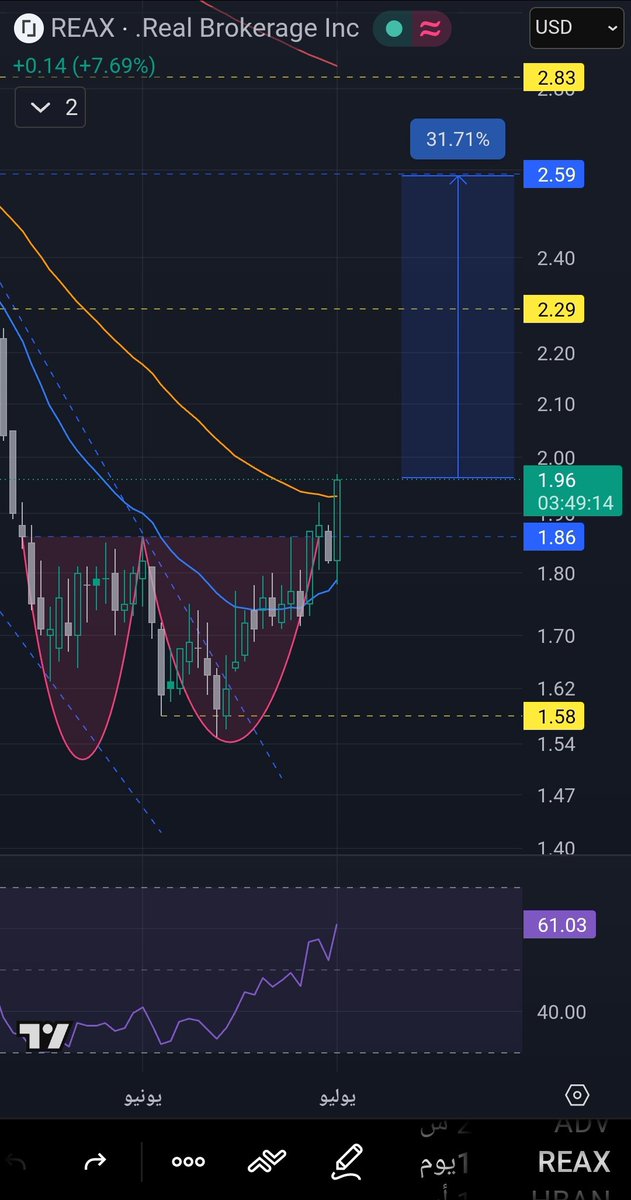Click the current price 1.96 countdown label

point(572,491)
